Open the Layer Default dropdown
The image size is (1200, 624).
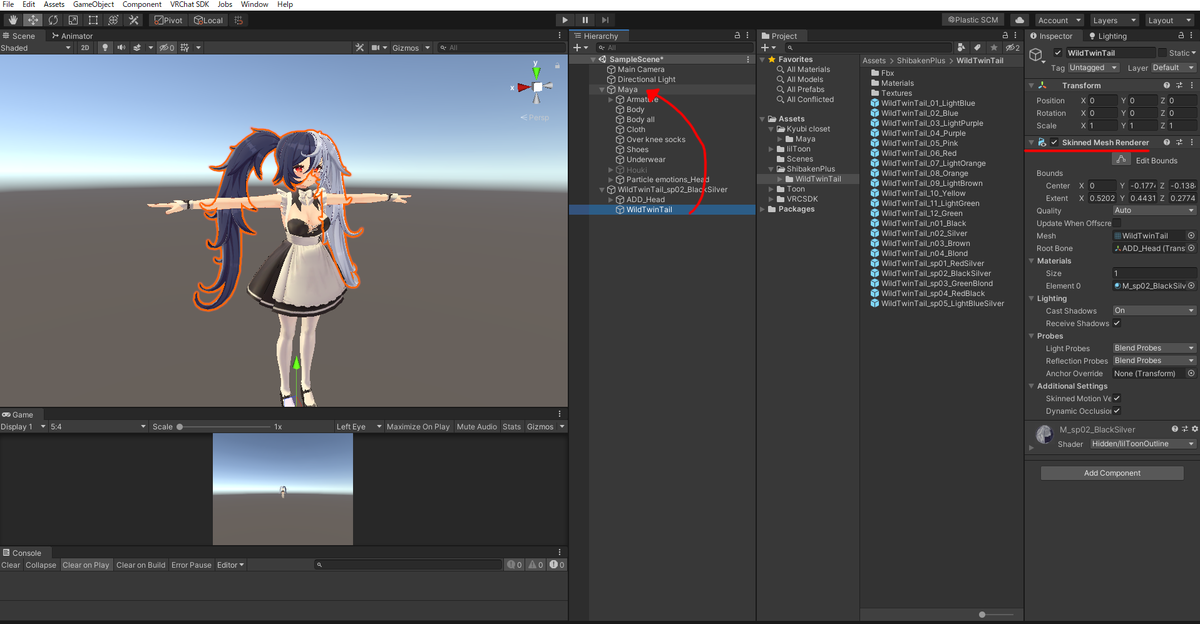coord(1173,68)
